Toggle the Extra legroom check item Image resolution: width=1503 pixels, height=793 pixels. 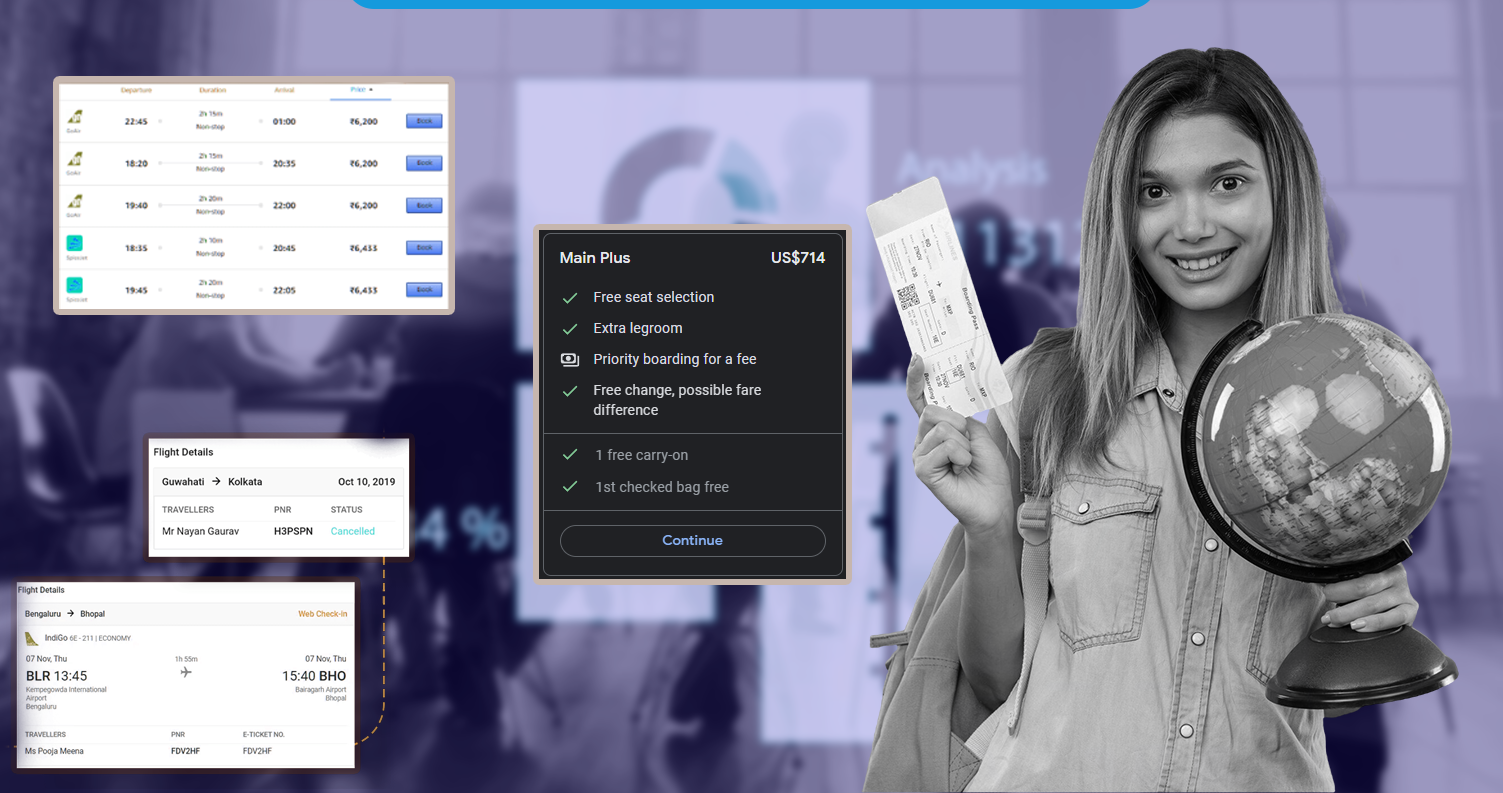(x=570, y=327)
